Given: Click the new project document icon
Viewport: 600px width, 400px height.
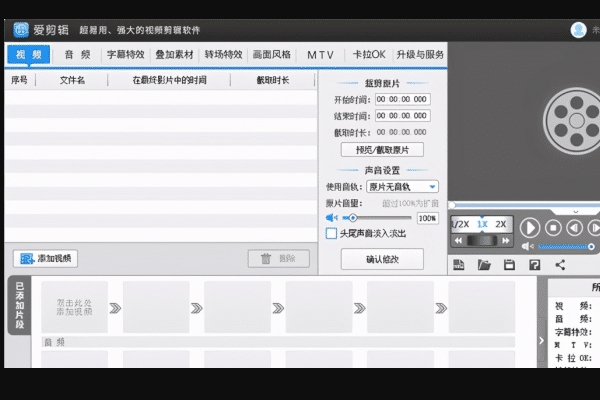Looking at the screenshot, I should (459, 265).
